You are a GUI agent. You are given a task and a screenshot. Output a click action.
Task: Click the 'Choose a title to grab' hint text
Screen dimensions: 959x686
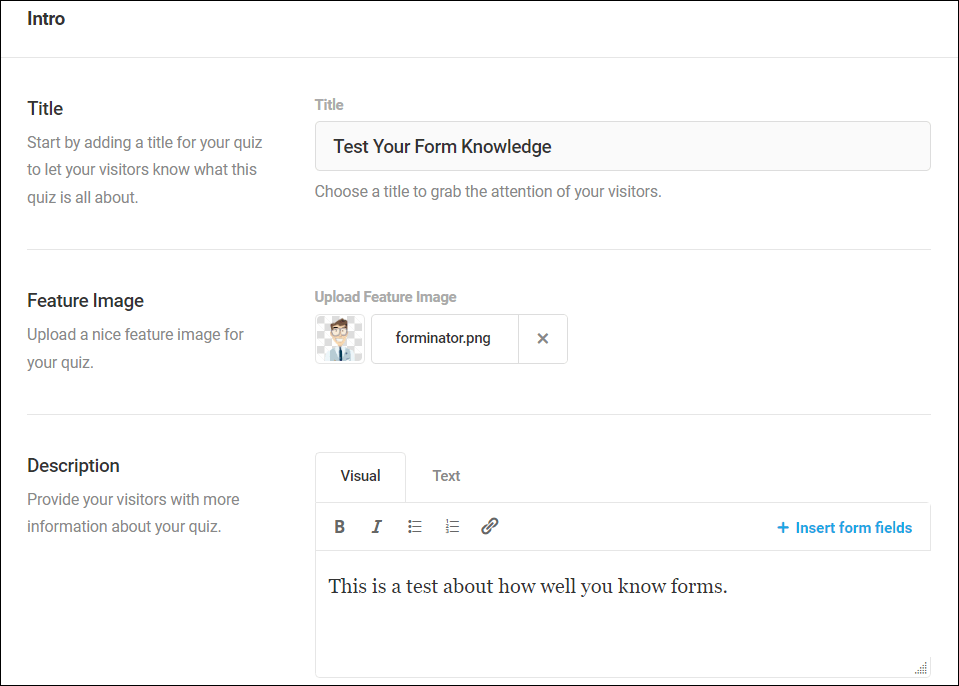488,192
